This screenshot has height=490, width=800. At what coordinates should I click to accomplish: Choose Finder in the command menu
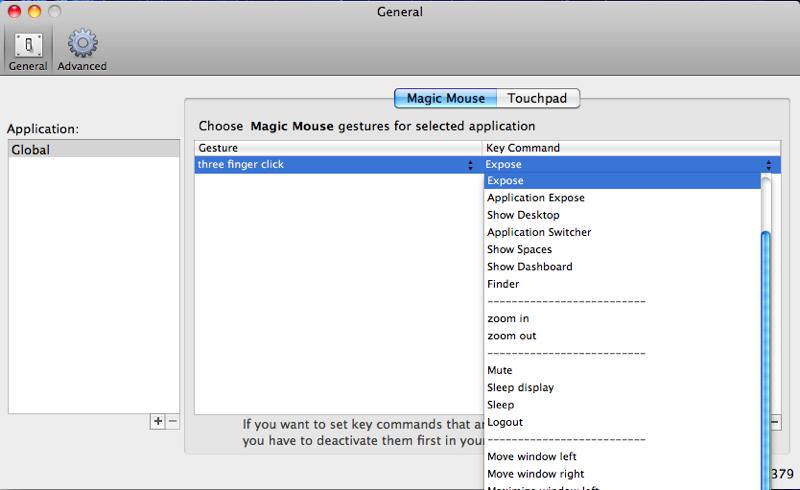pos(622,284)
